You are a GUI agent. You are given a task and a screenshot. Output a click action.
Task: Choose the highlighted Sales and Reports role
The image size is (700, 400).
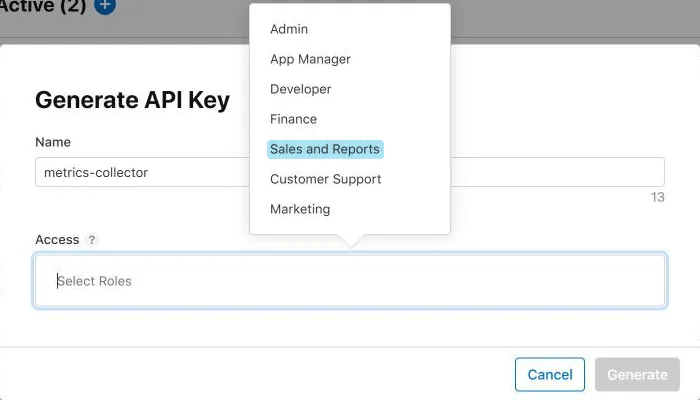(325, 149)
